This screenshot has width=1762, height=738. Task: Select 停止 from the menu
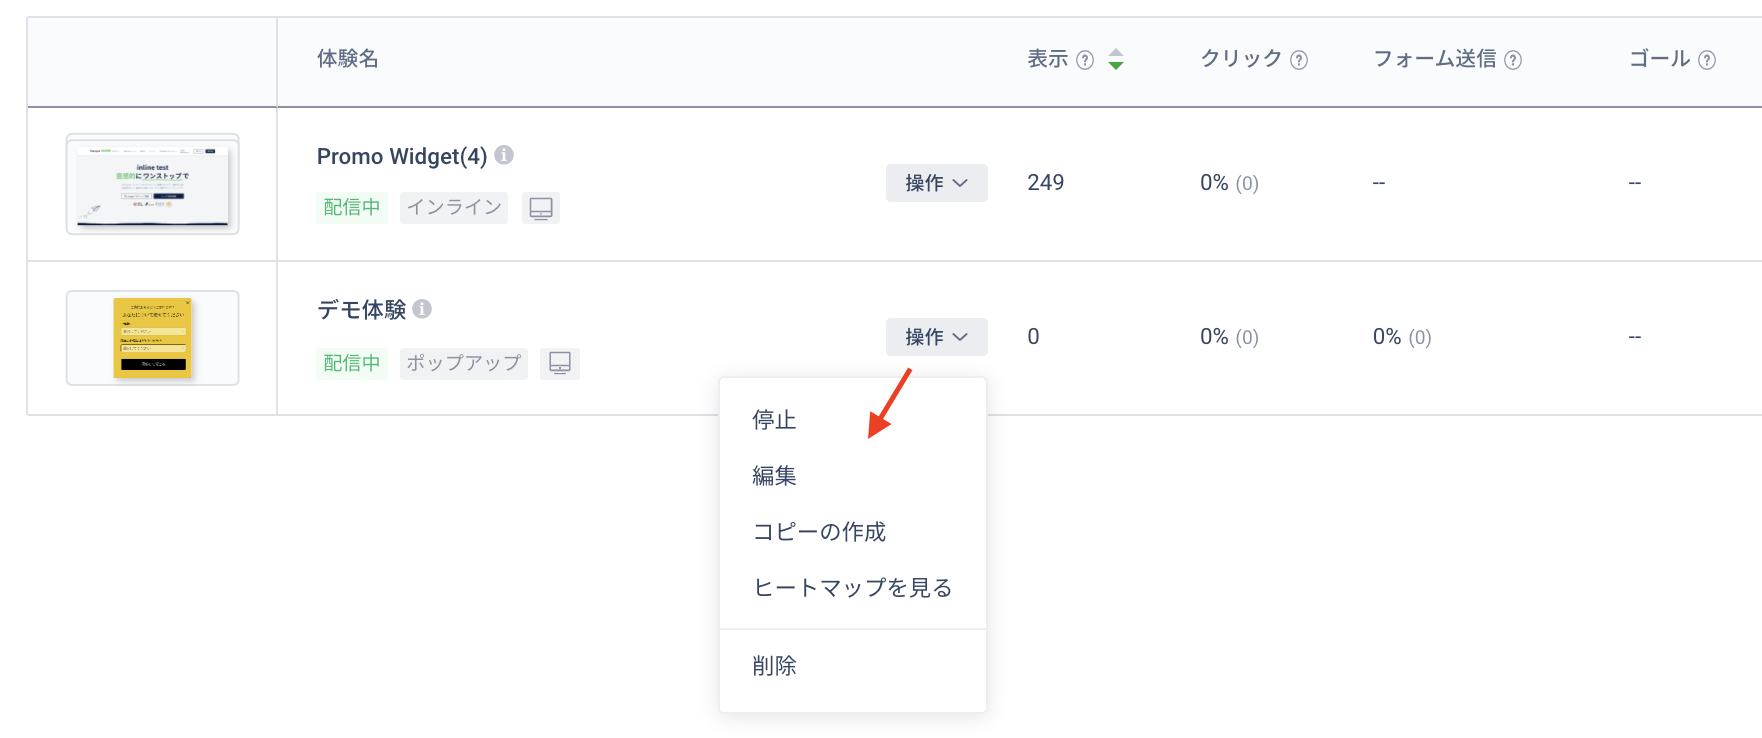point(775,420)
